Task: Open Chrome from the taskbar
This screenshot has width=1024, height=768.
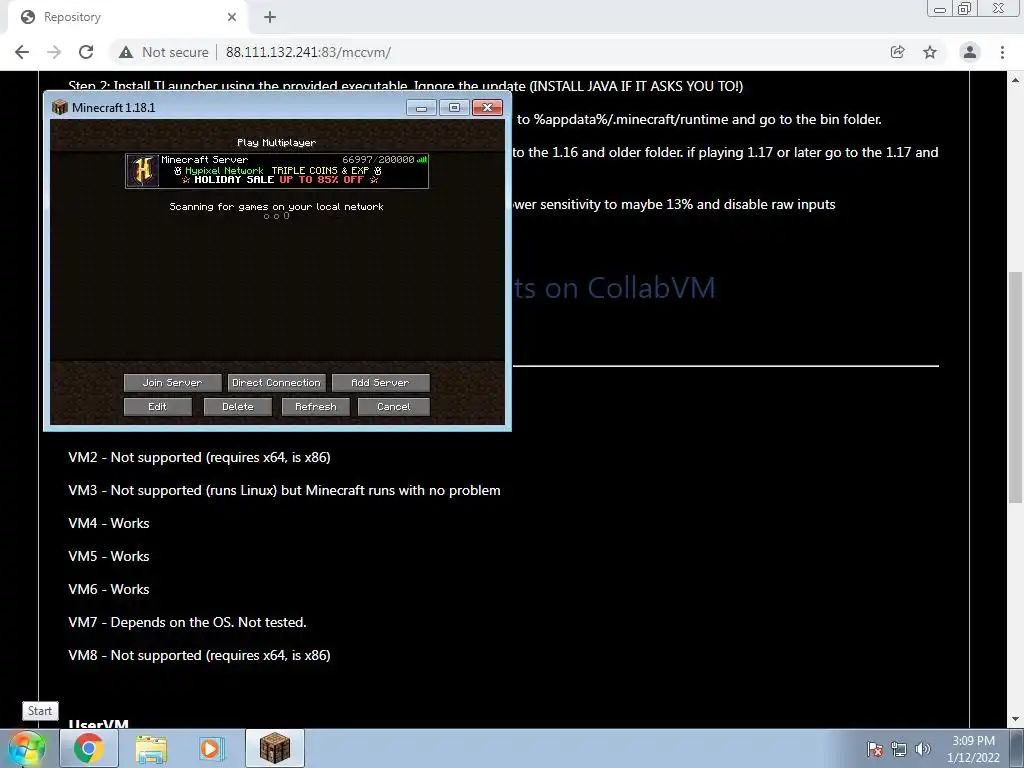Action: 89,748
